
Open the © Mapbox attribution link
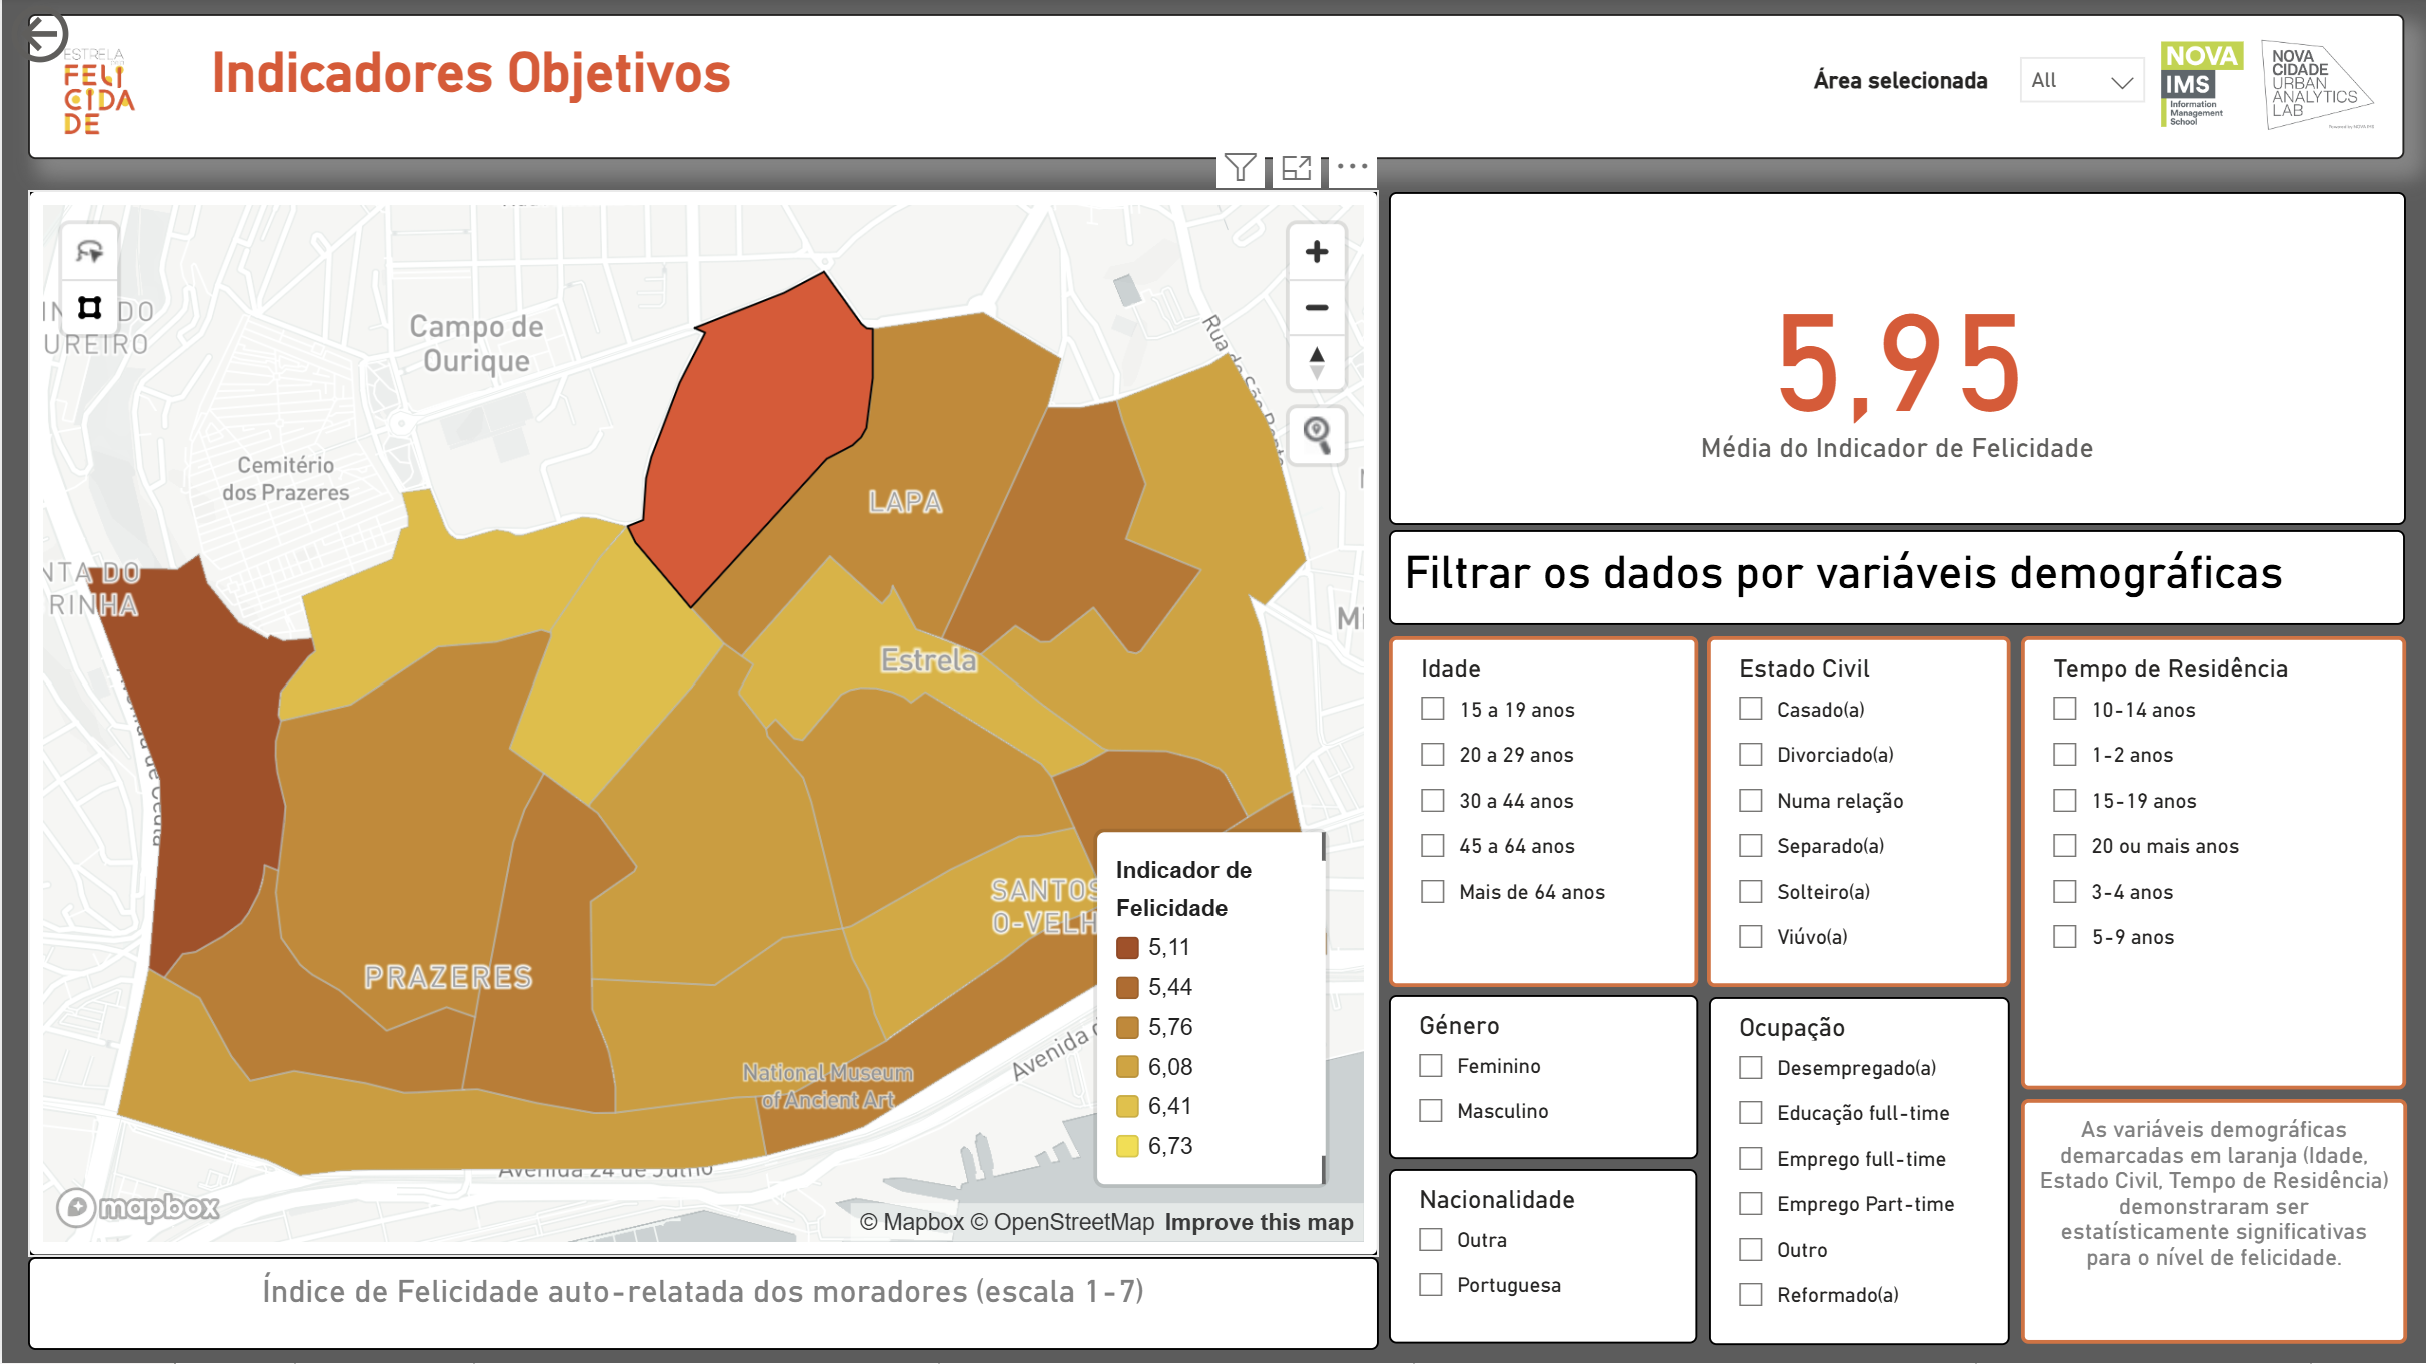pos(912,1222)
